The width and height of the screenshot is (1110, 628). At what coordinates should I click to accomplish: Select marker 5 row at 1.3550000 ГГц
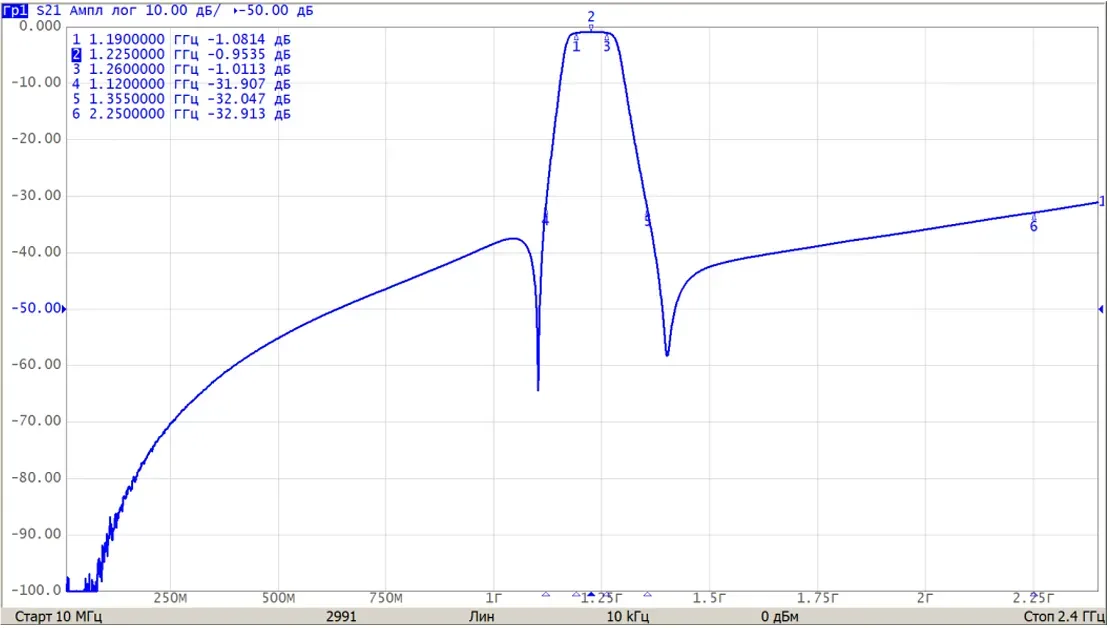point(181,99)
